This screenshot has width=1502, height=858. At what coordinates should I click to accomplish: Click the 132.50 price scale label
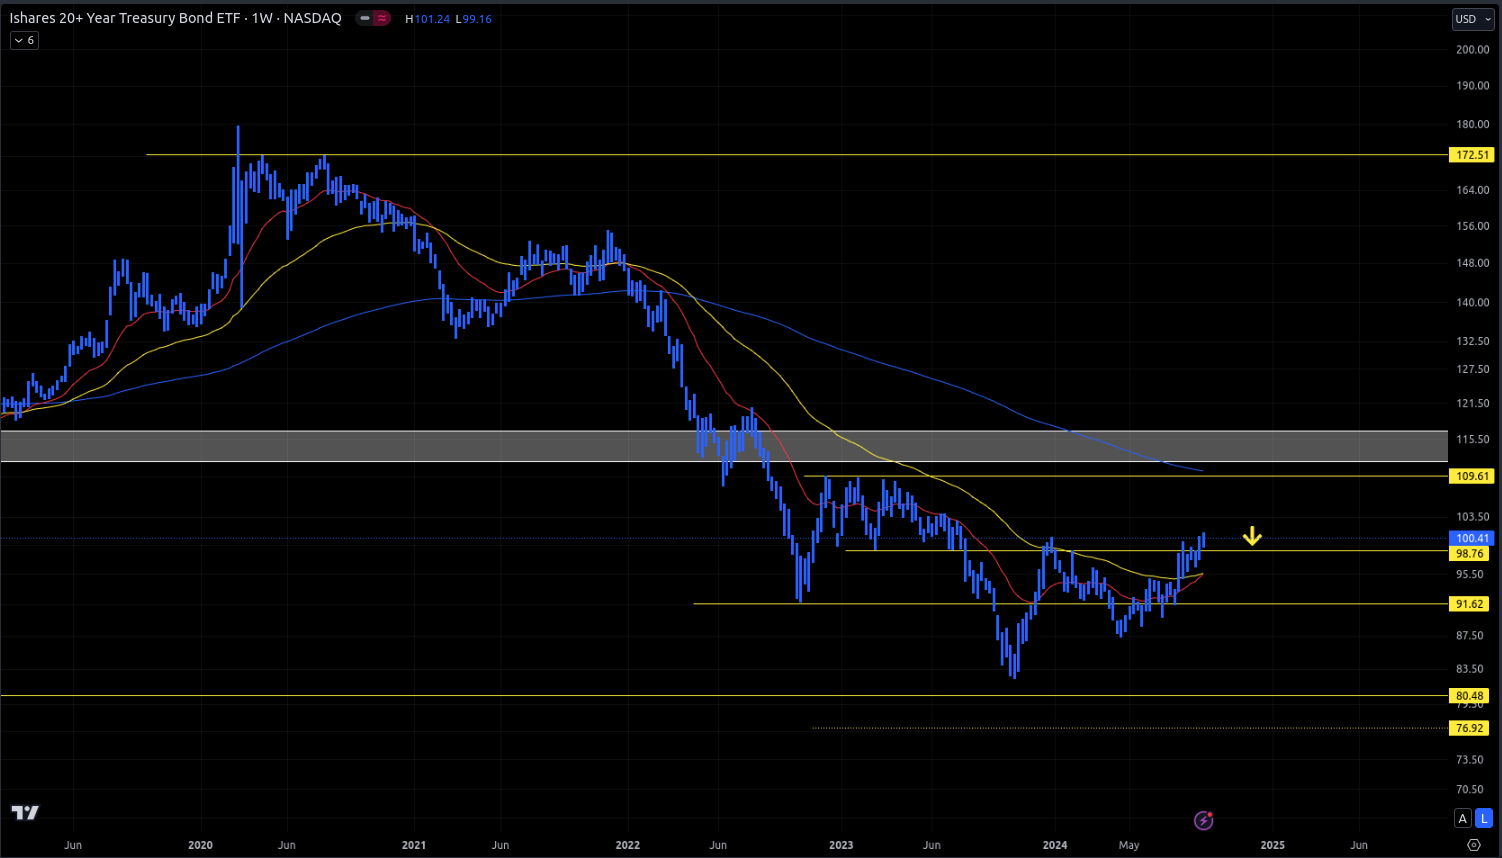click(x=1473, y=341)
